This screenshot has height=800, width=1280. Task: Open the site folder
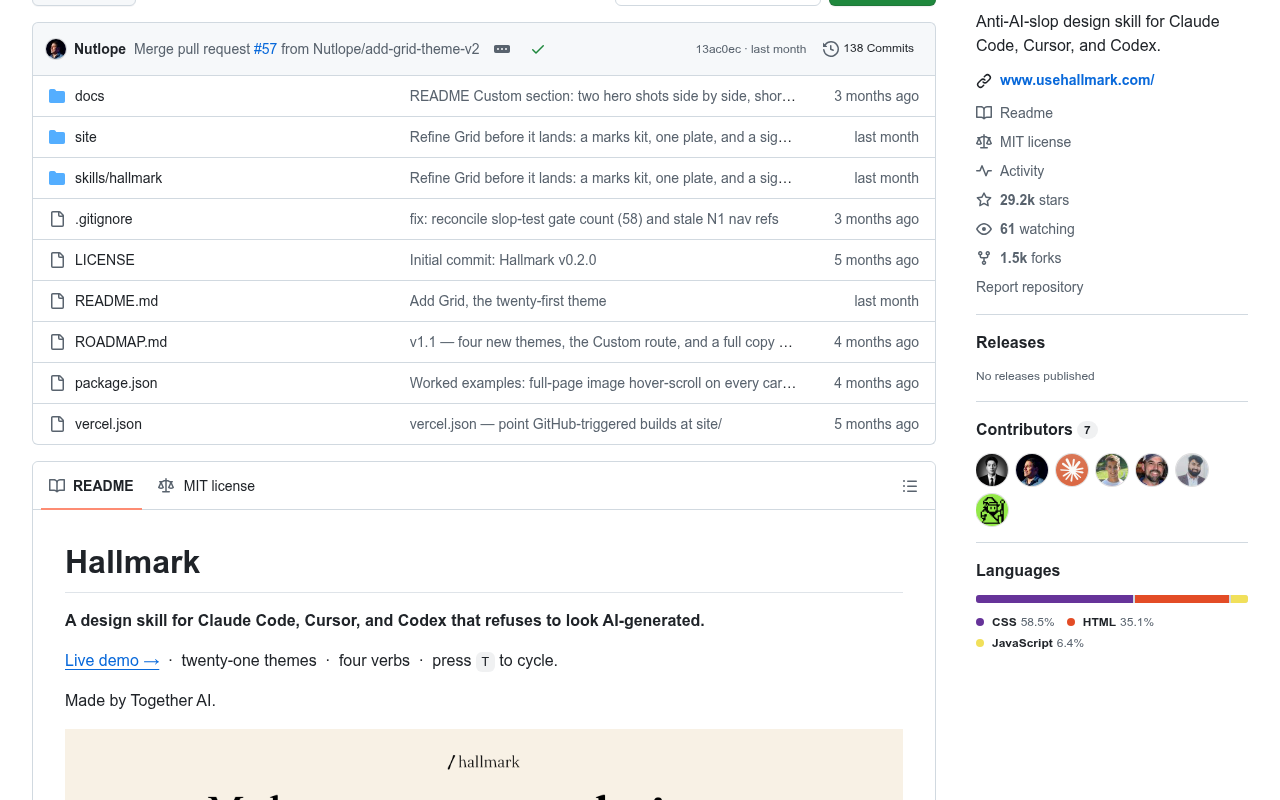[85, 137]
